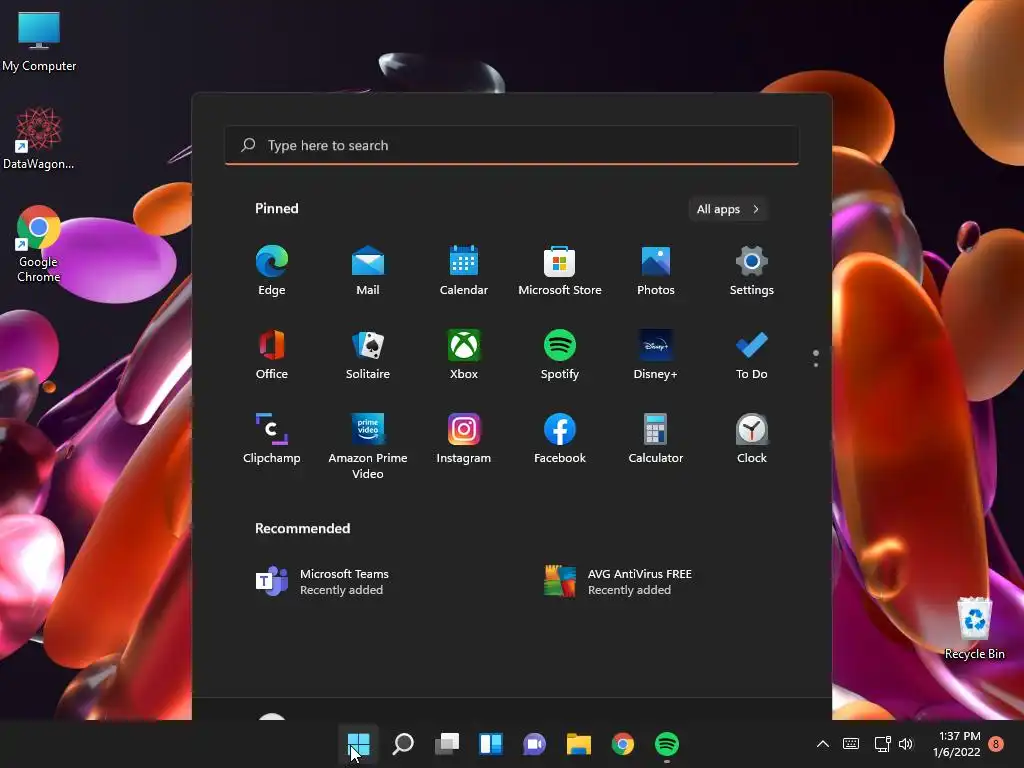Viewport: 1024px width, 768px height.
Task: Select My Computer desktop icon
Action: 39,42
